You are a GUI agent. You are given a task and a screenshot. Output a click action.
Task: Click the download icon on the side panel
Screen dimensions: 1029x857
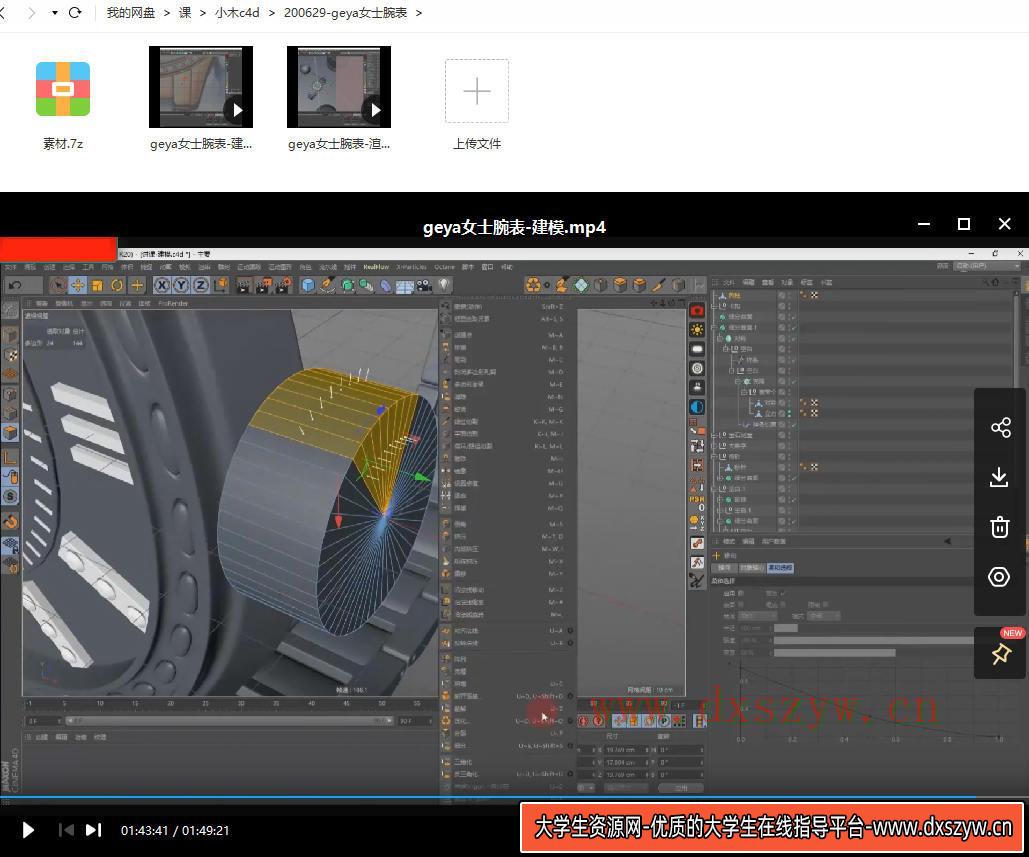999,477
